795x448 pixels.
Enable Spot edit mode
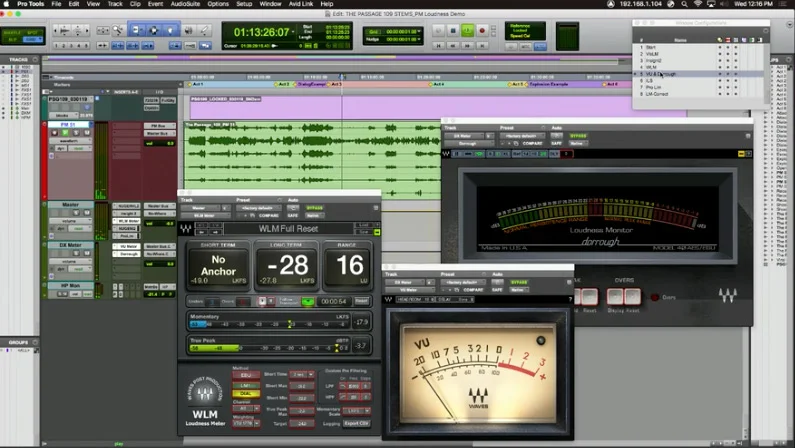(x=33, y=33)
